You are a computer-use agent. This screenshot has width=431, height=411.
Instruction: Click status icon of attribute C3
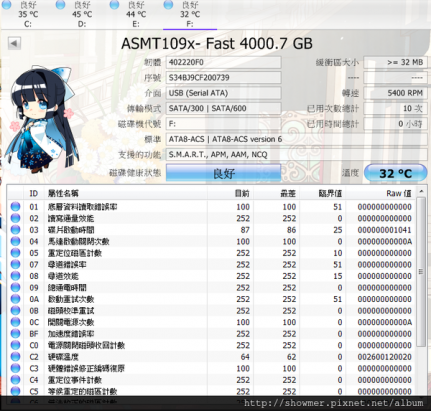tap(15, 368)
